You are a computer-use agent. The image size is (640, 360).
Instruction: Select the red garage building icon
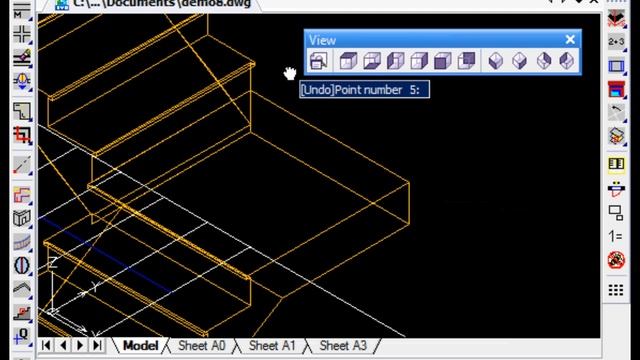(616, 89)
